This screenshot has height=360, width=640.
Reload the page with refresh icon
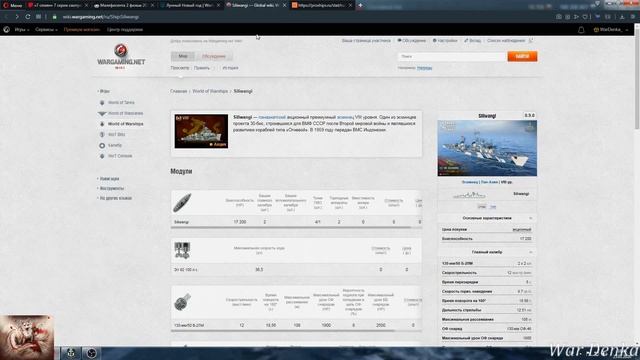[28, 17]
